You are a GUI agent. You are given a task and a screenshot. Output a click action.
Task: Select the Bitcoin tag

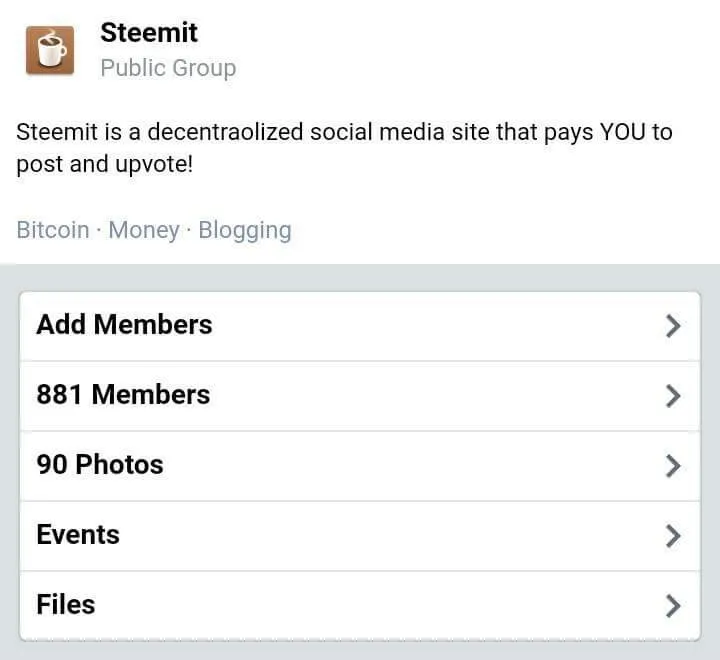click(x=53, y=230)
